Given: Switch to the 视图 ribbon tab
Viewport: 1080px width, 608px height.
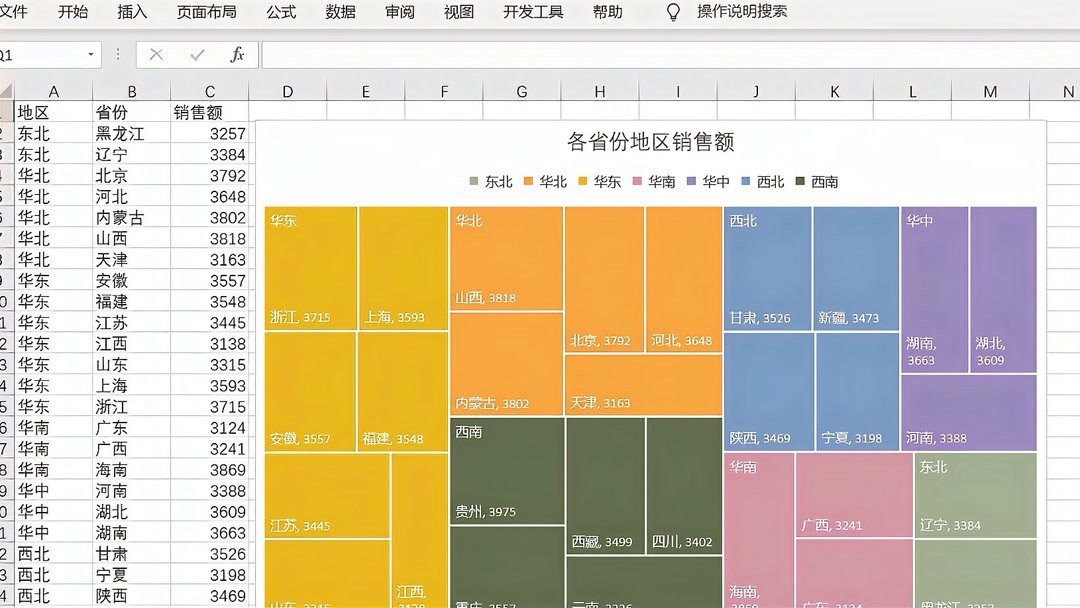Looking at the screenshot, I should [458, 12].
